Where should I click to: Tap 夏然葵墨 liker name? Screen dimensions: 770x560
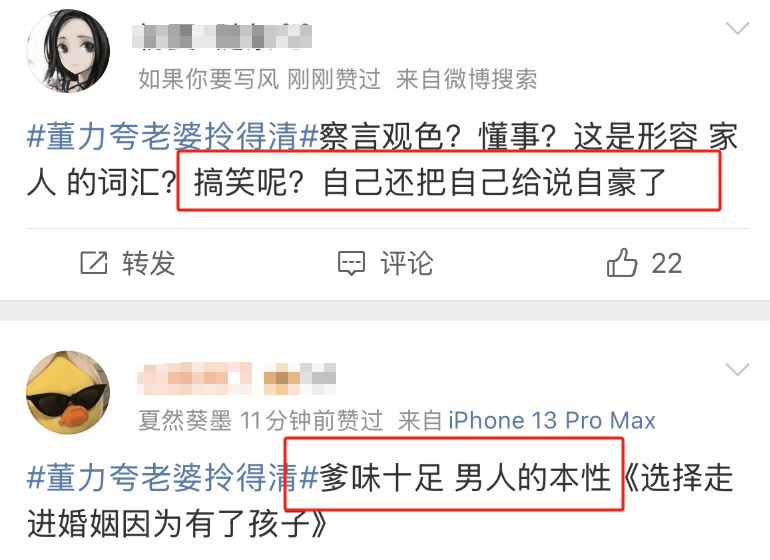pyautogui.click(x=185, y=421)
